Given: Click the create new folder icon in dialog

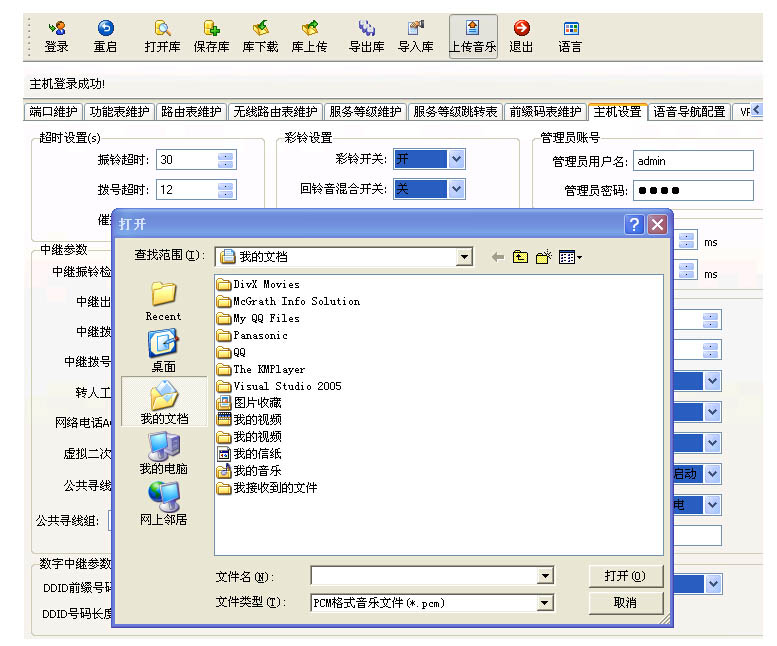Looking at the screenshot, I should coord(543,258).
